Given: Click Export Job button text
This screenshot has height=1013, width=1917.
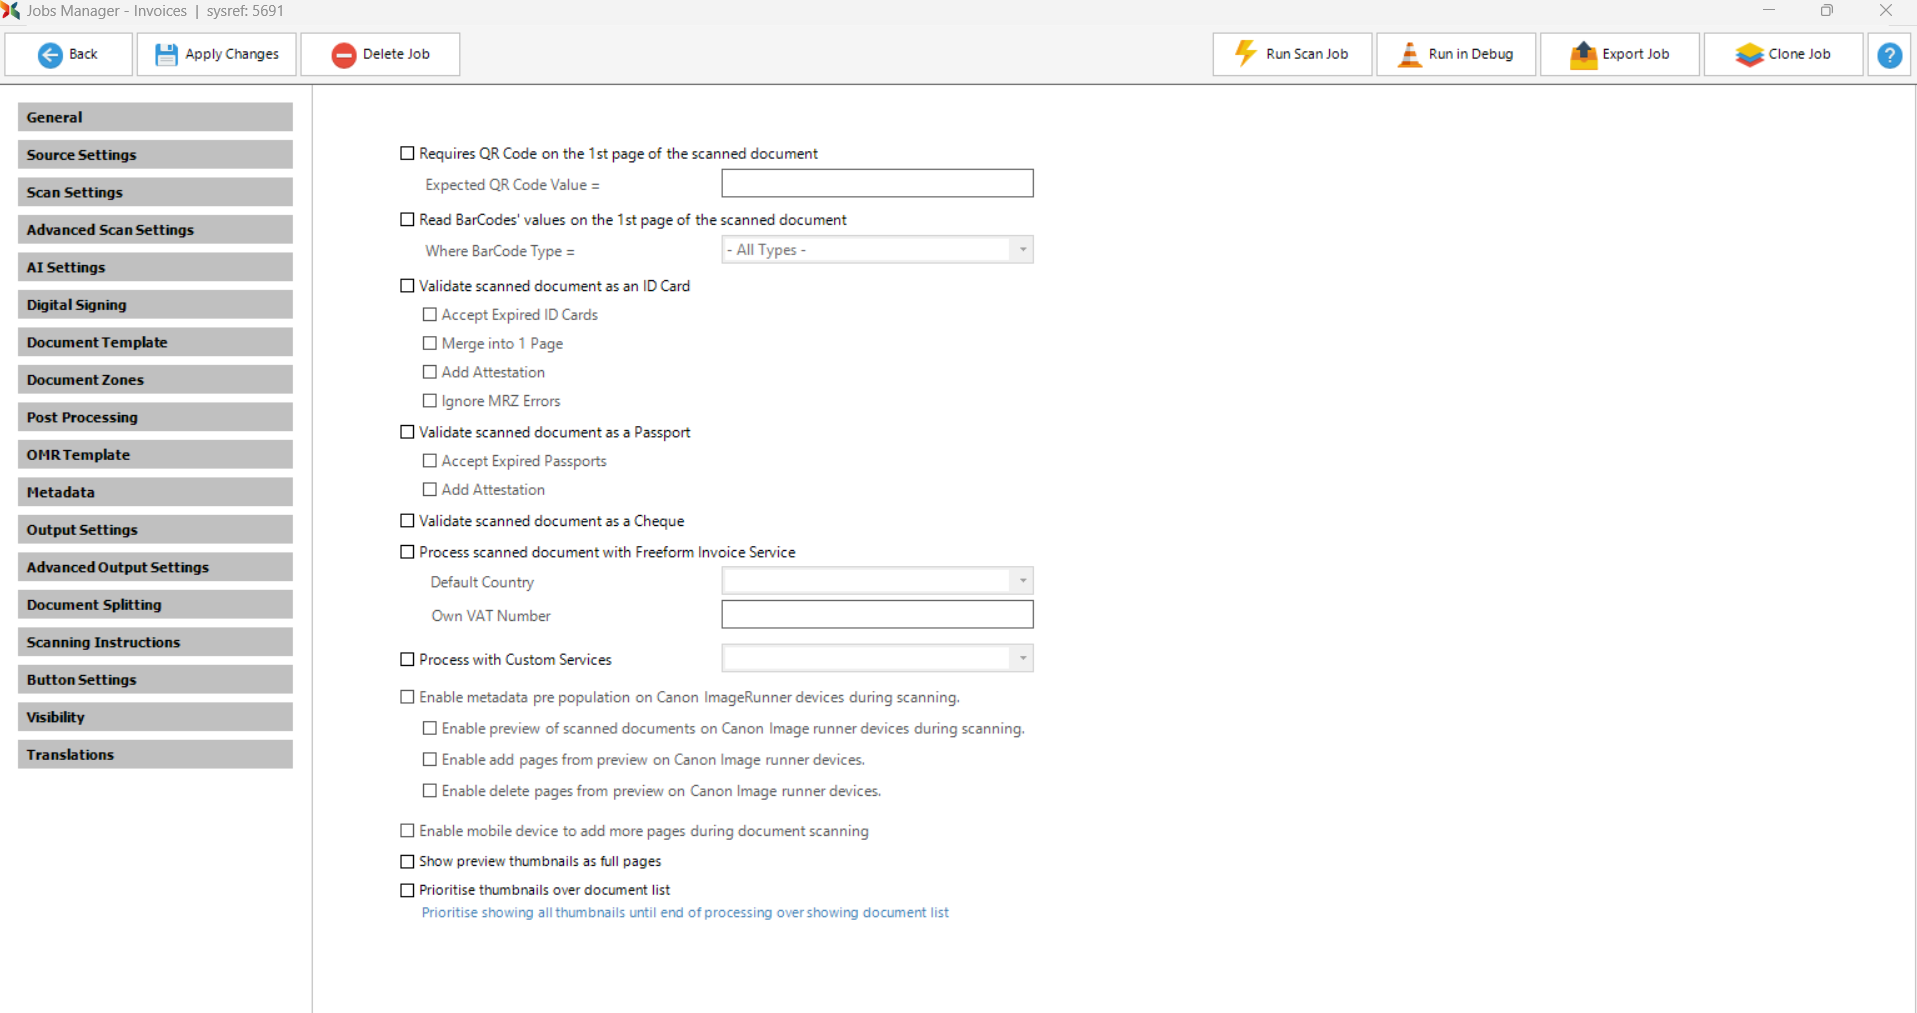Looking at the screenshot, I should click(x=1636, y=54).
